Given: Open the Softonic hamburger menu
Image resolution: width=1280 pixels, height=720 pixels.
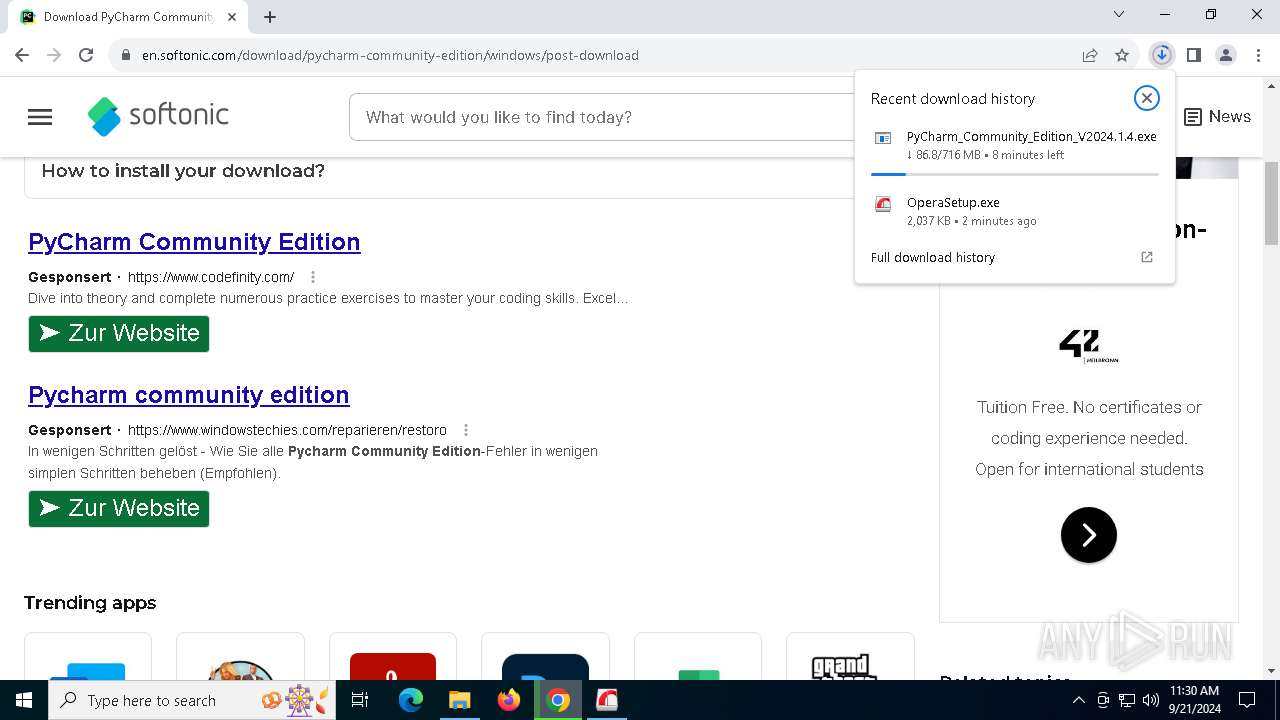Looking at the screenshot, I should click(40, 117).
